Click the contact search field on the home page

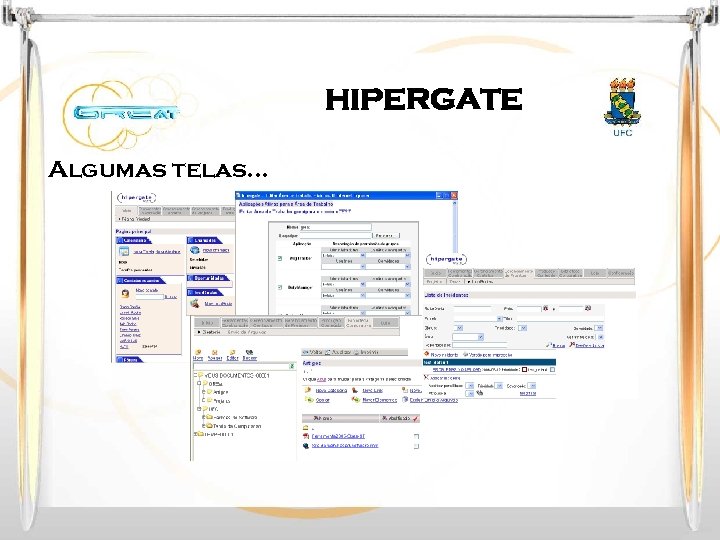[149, 297]
